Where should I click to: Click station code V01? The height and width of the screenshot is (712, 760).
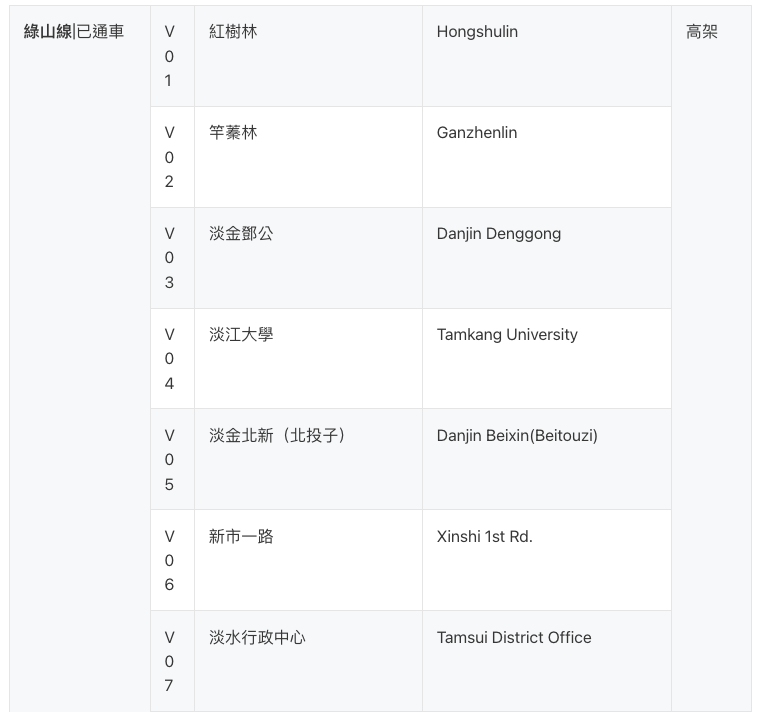(x=170, y=56)
